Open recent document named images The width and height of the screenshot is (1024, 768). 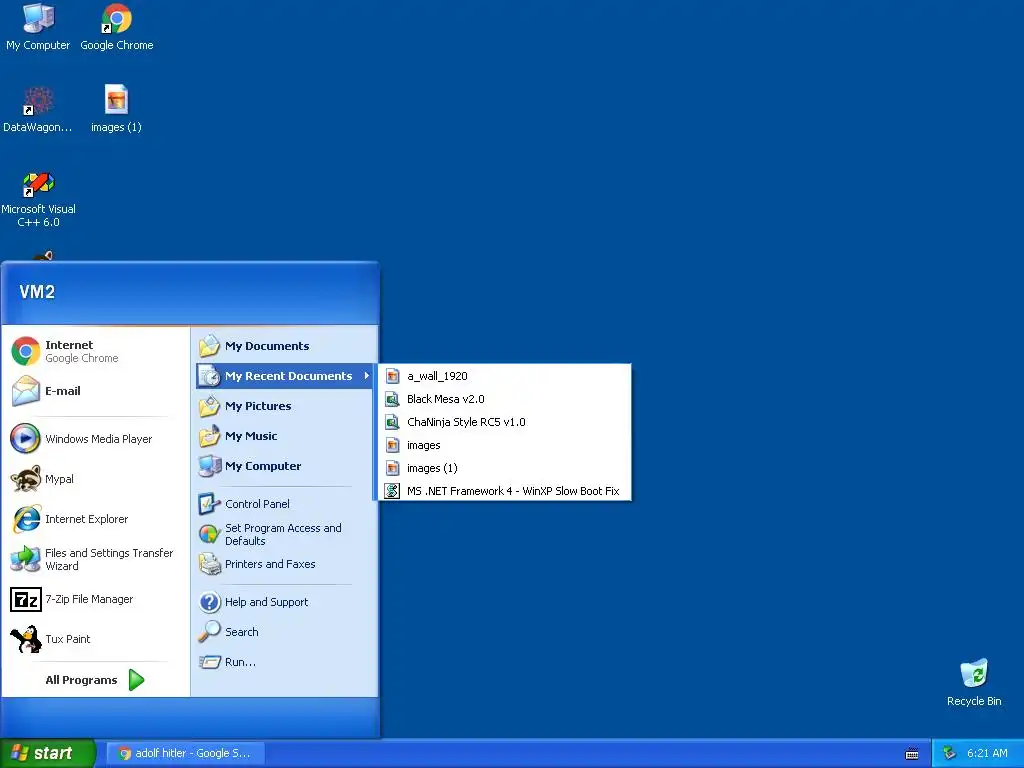click(505, 445)
